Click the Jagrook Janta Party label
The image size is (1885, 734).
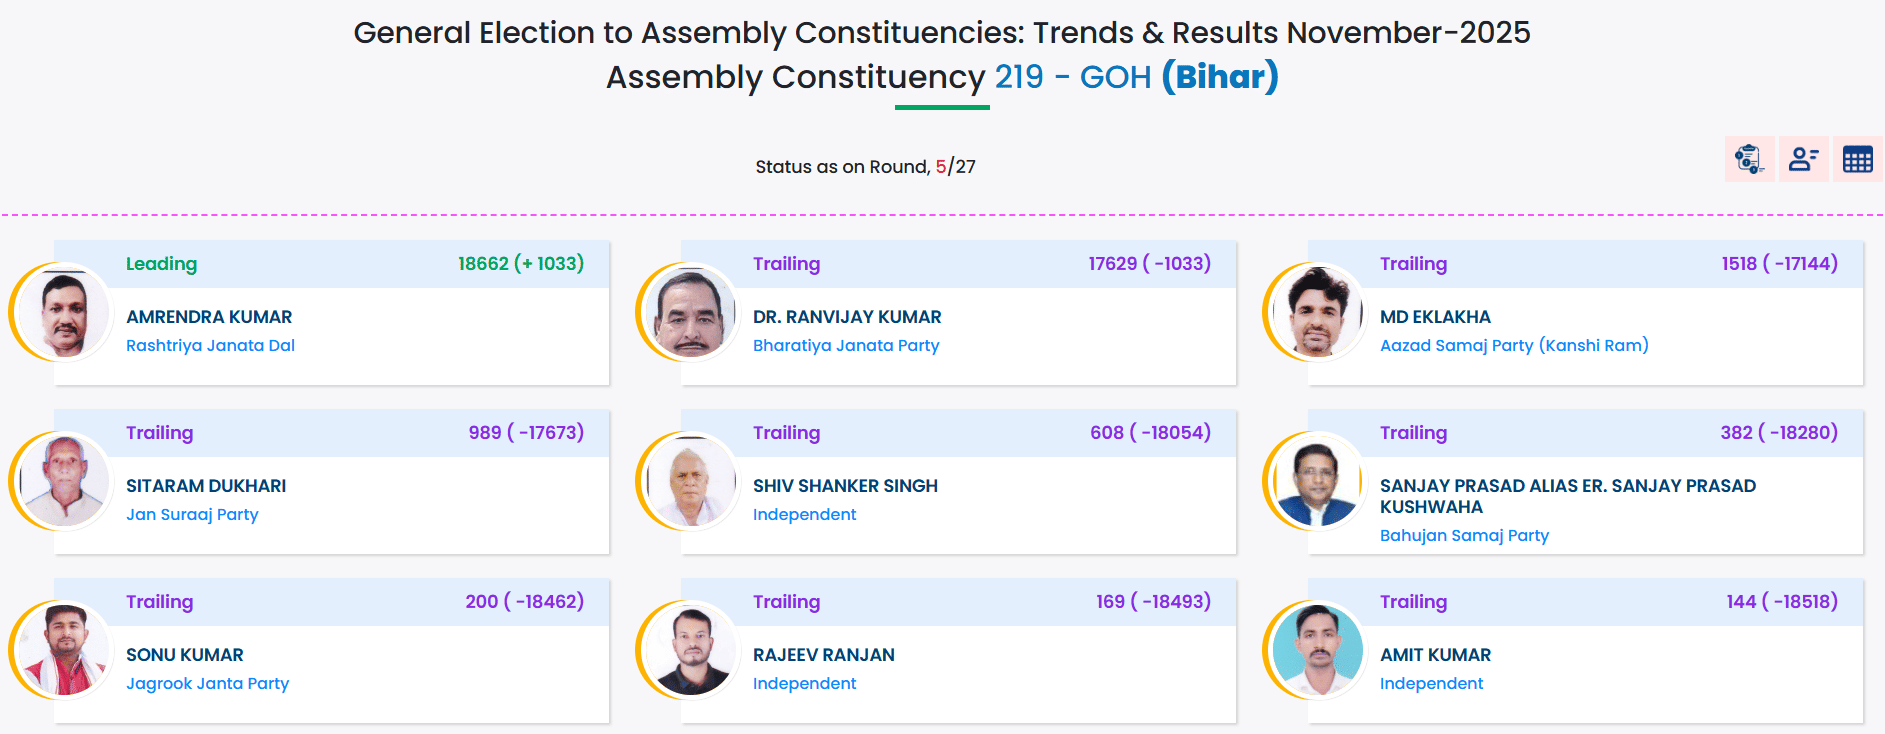[x=207, y=684]
